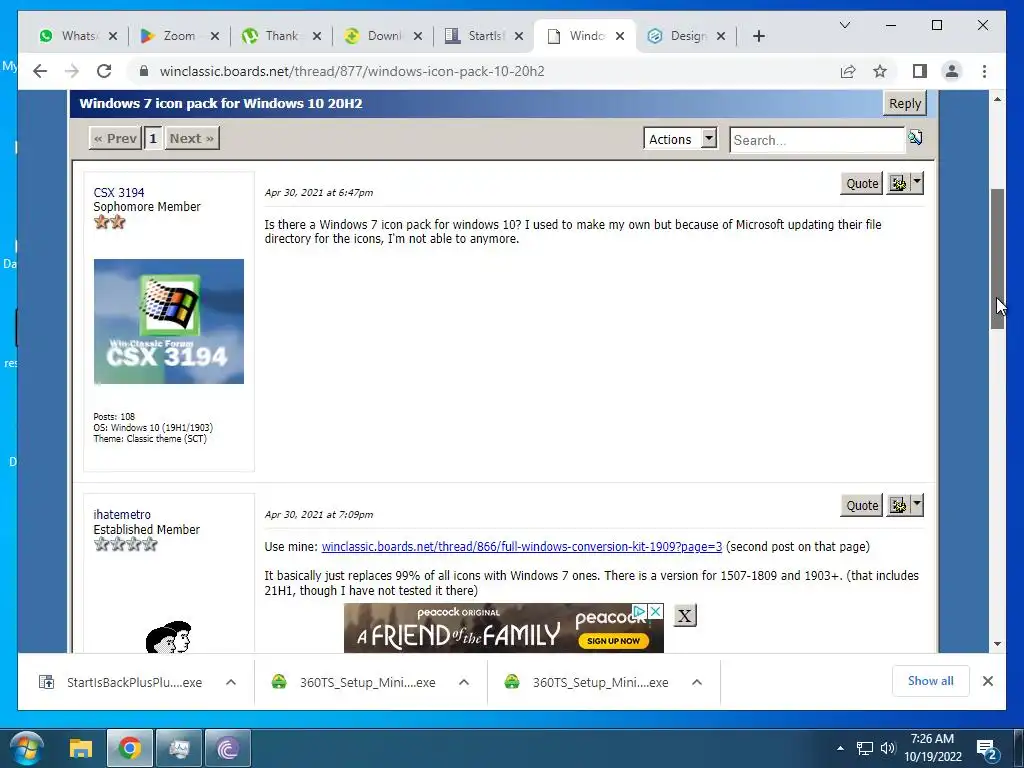The width and height of the screenshot is (1024, 768).
Task: Close ad with the X button
Action: [684, 615]
